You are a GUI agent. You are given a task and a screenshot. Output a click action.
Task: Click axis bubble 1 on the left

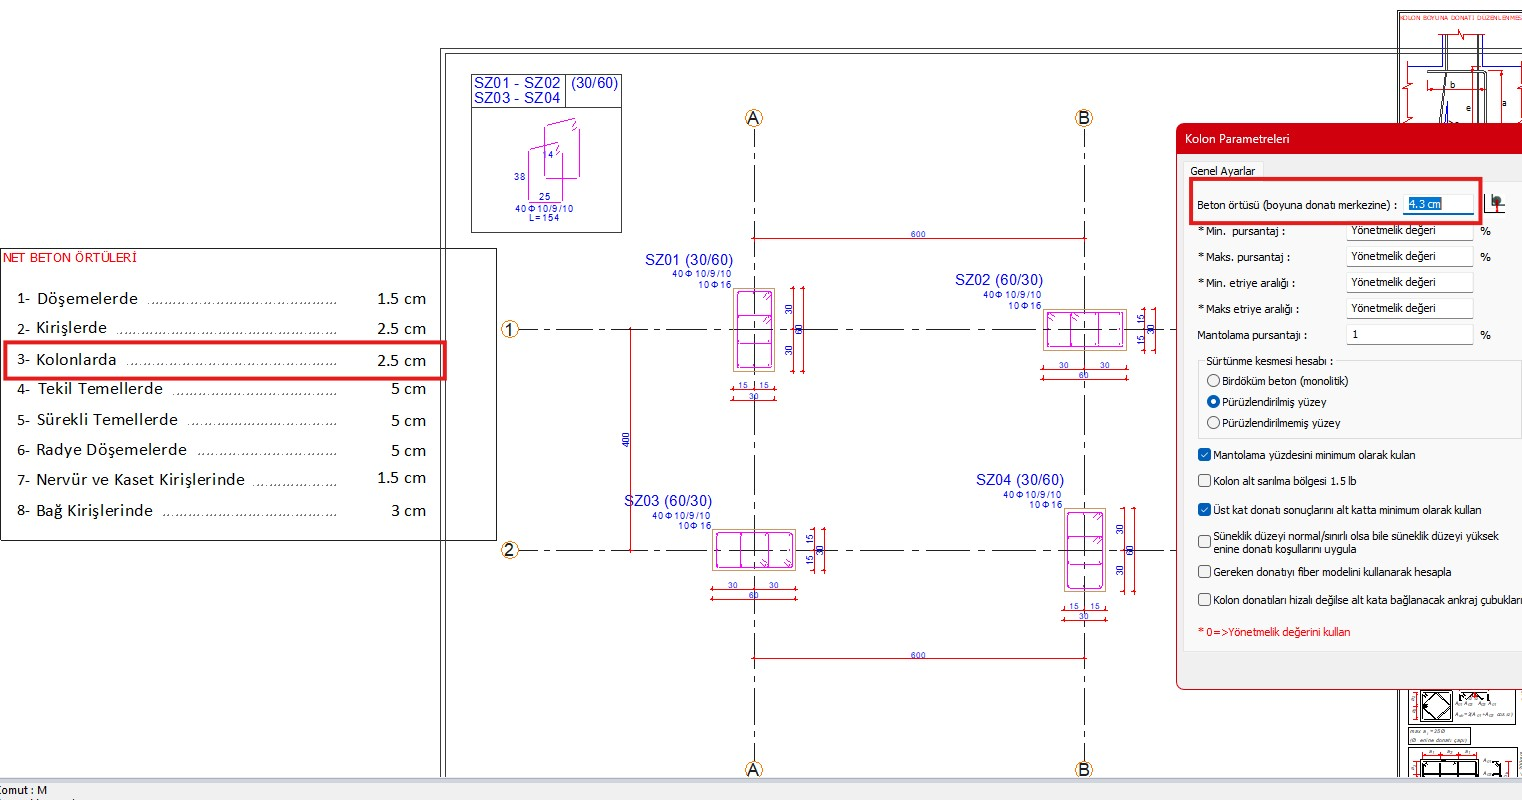click(510, 329)
